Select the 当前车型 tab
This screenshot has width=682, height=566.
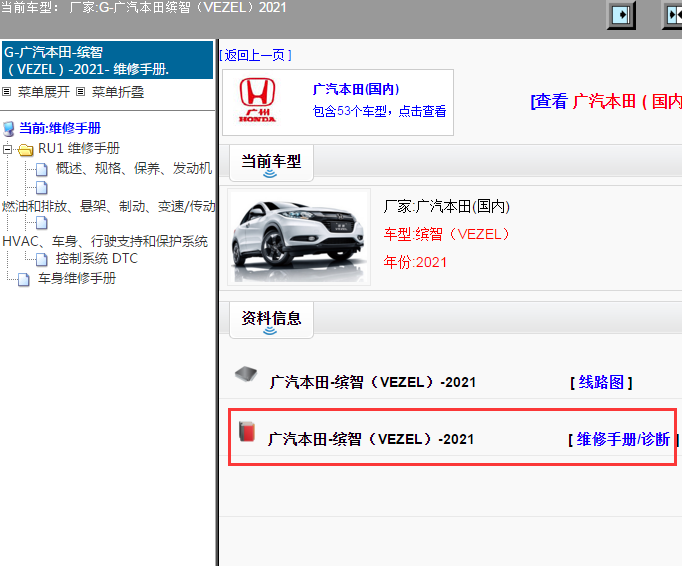(271, 162)
